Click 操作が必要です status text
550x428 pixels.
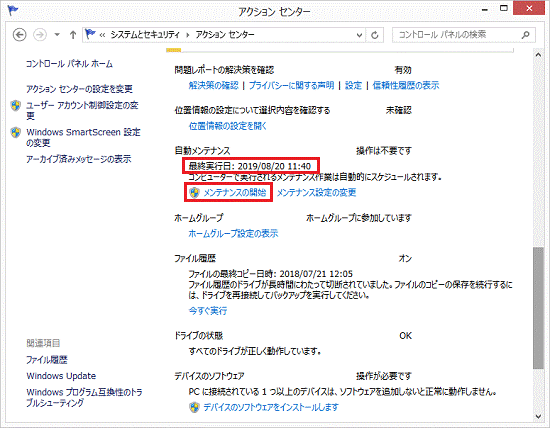click(x=384, y=376)
